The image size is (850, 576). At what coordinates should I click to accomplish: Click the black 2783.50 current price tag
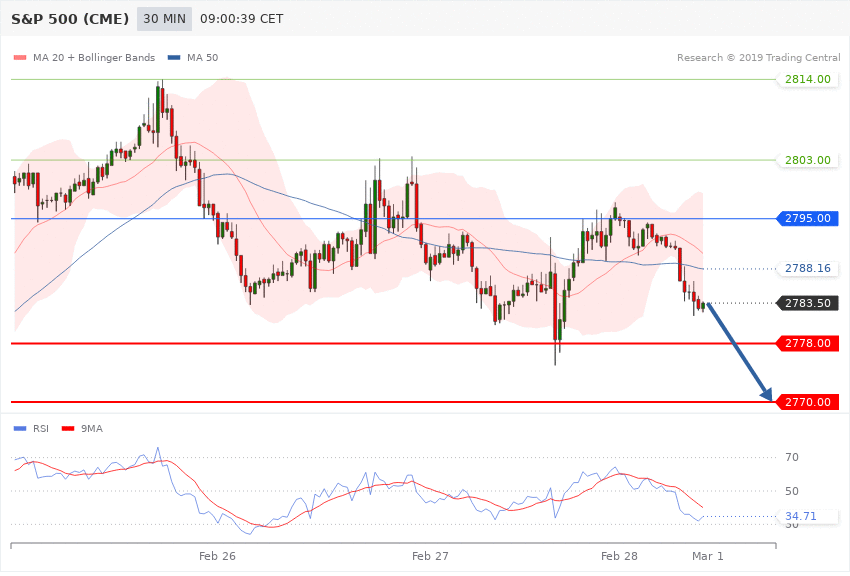pos(808,303)
